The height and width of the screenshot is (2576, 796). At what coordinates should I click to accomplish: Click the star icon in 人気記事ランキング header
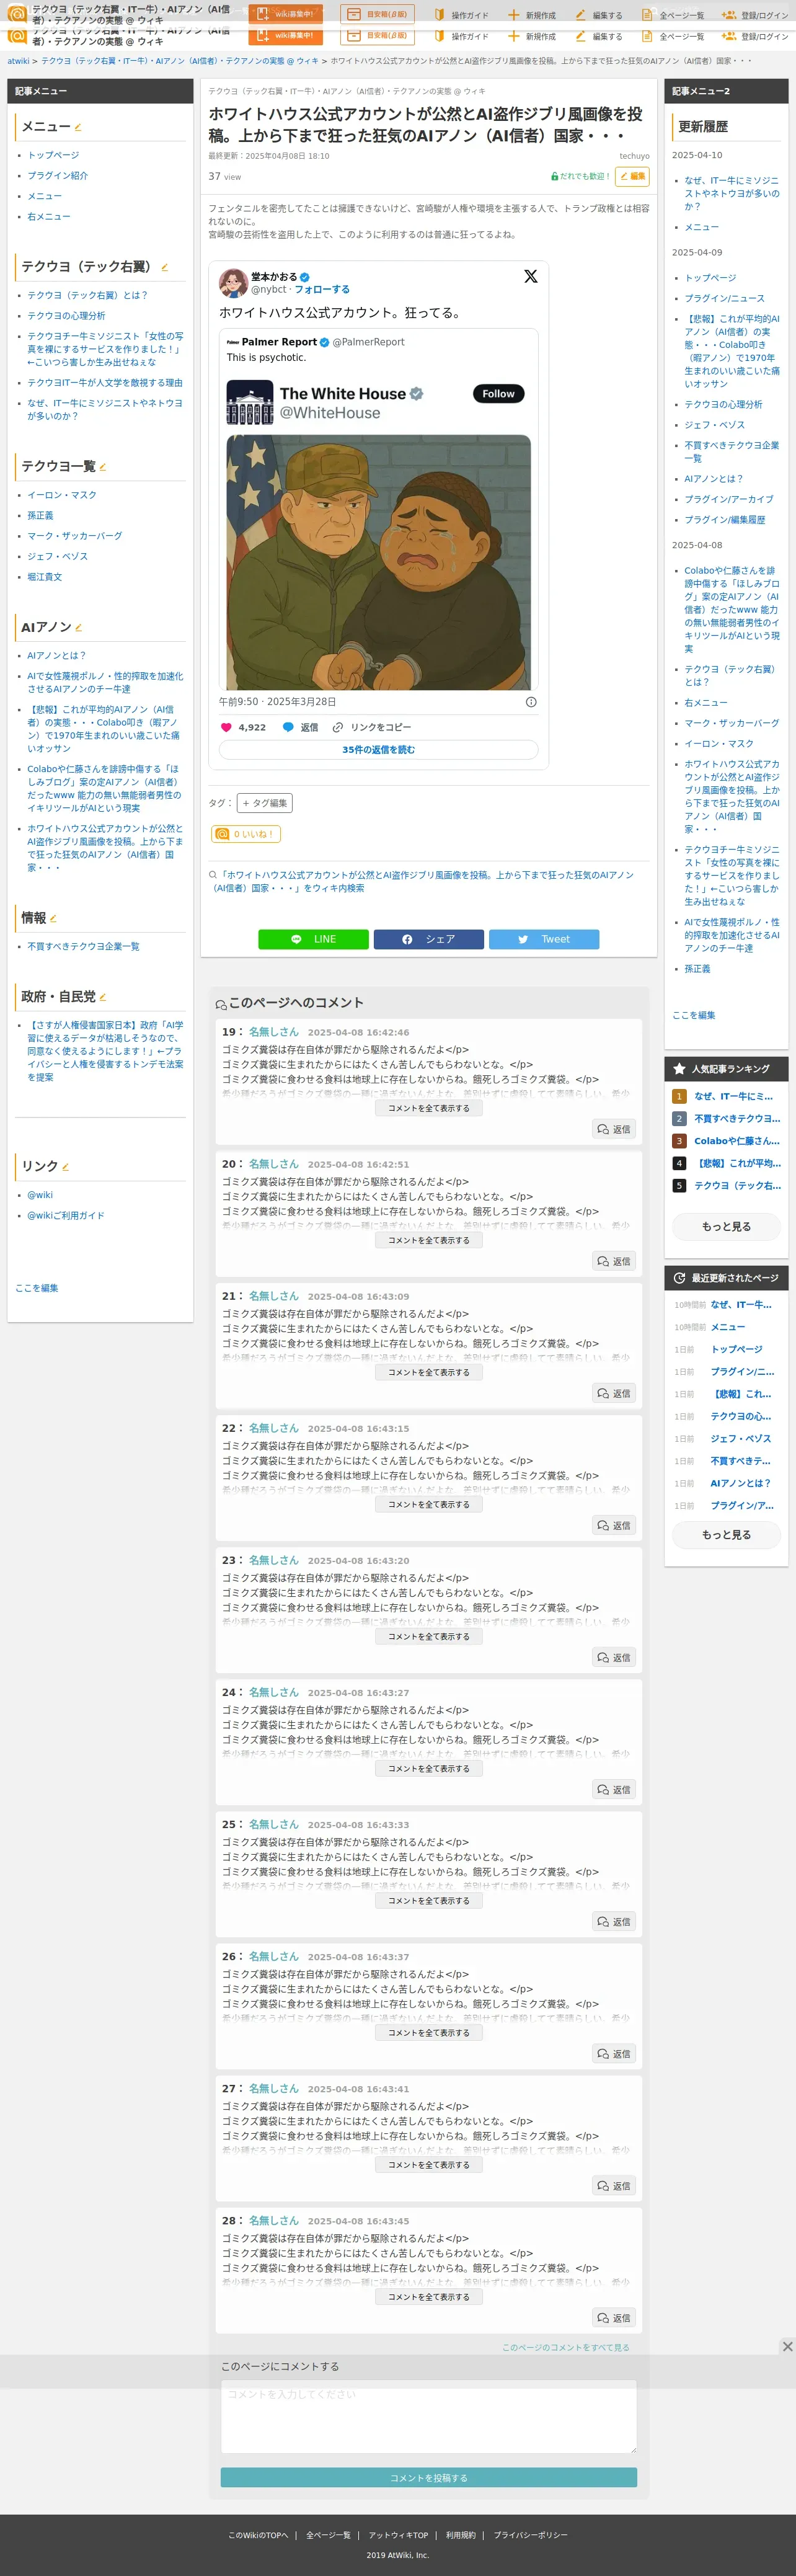[679, 1068]
